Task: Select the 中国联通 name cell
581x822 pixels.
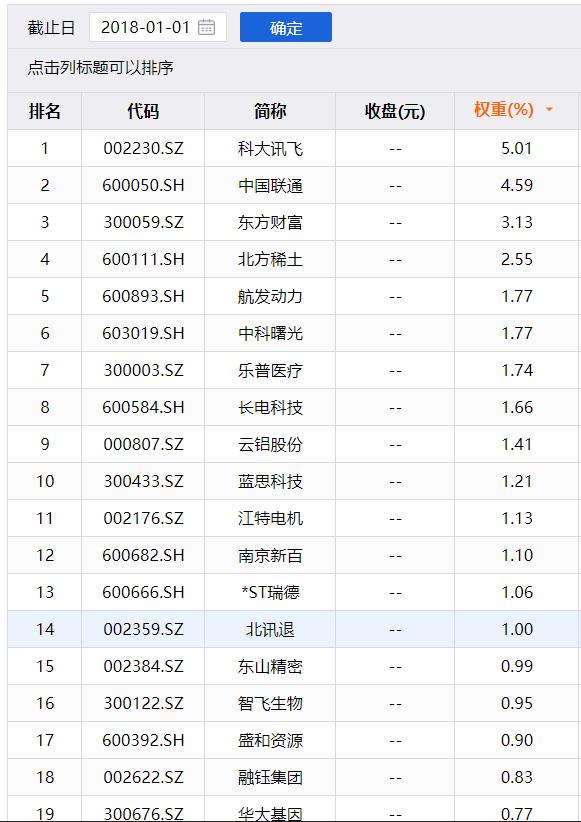Action: pos(270,186)
